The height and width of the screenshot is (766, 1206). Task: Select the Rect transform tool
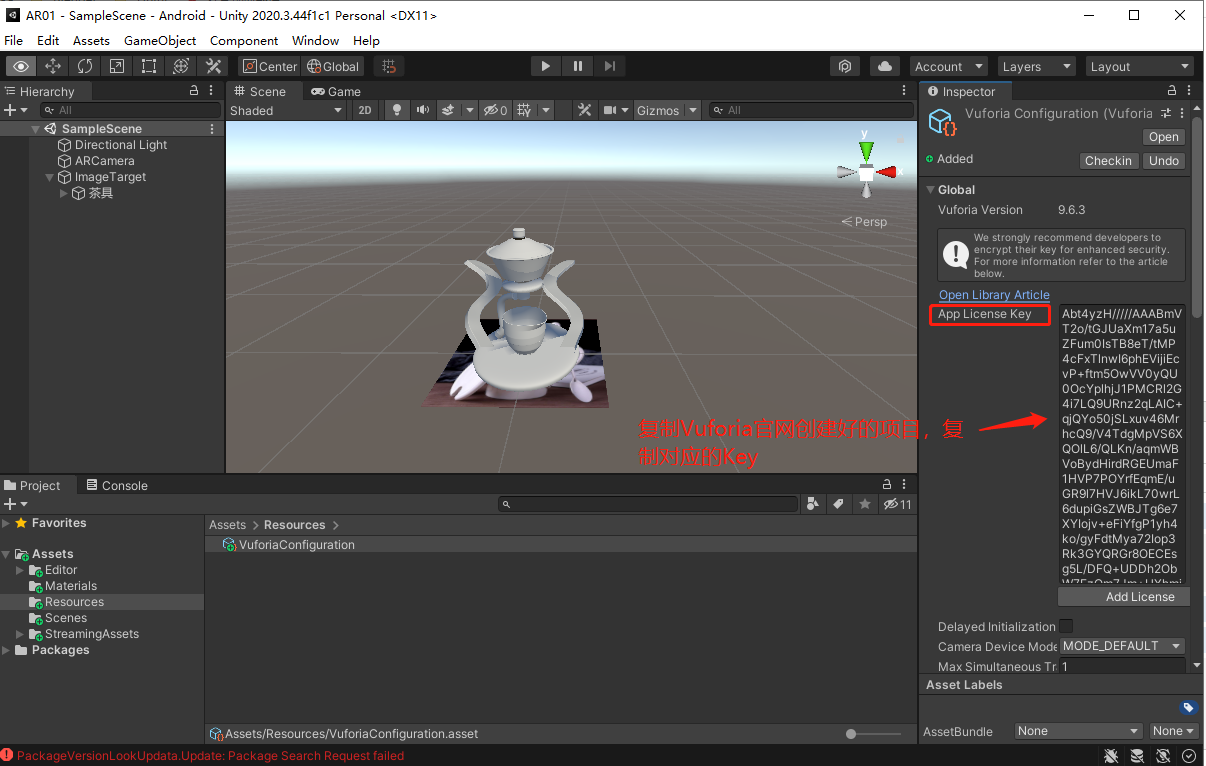tap(149, 66)
